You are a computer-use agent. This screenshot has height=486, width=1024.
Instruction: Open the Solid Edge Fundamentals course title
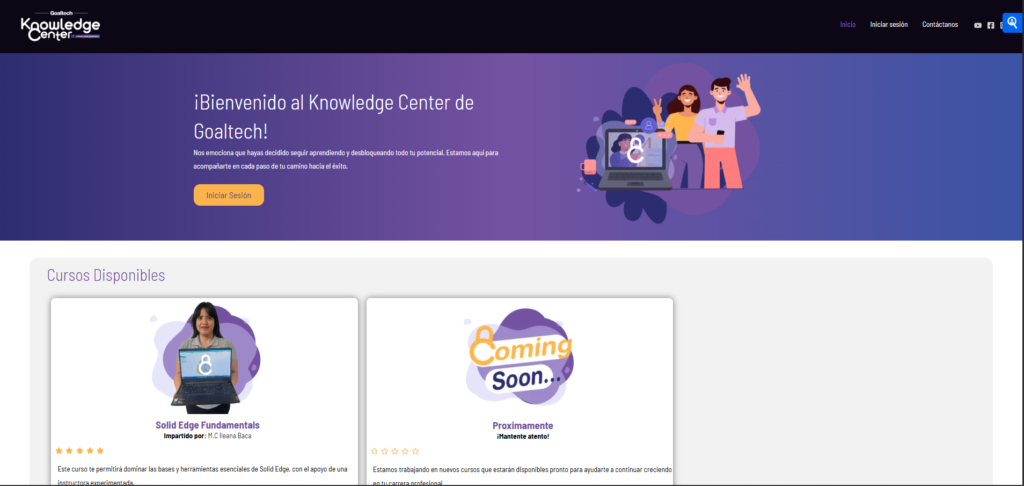207,425
